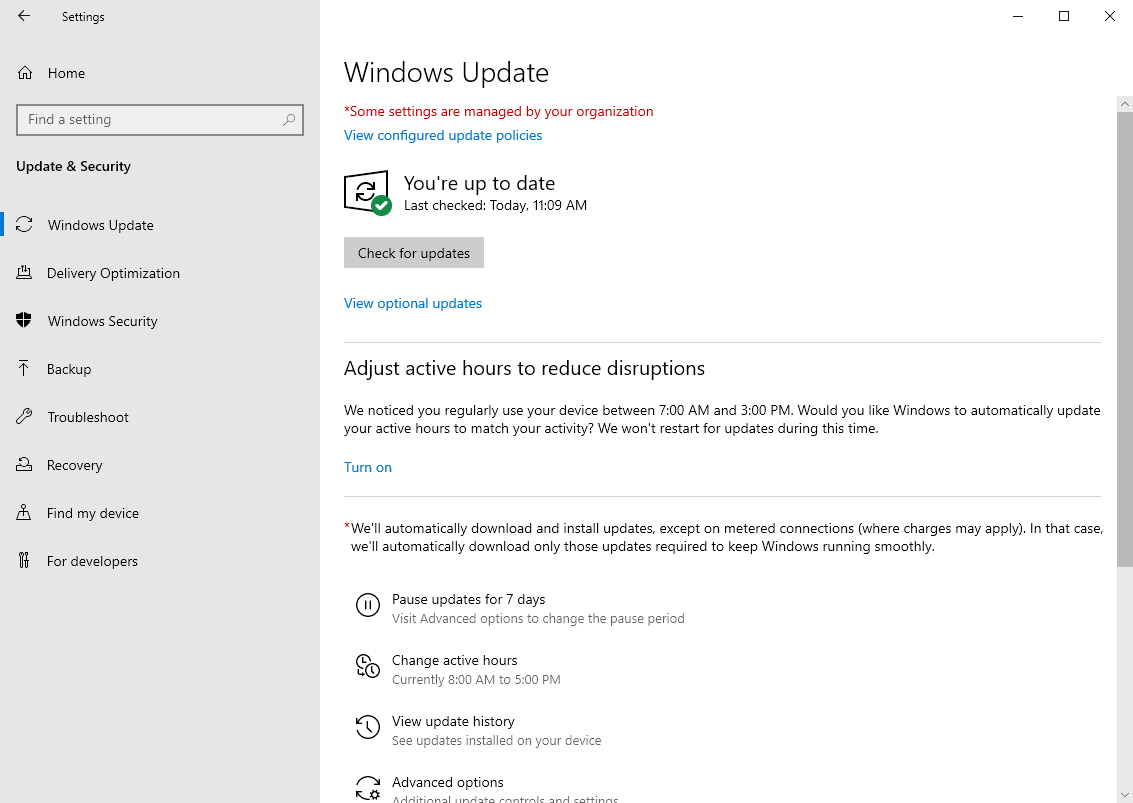Viewport: 1133px width, 803px height.
Task: Click the Recovery icon
Action: point(24,464)
